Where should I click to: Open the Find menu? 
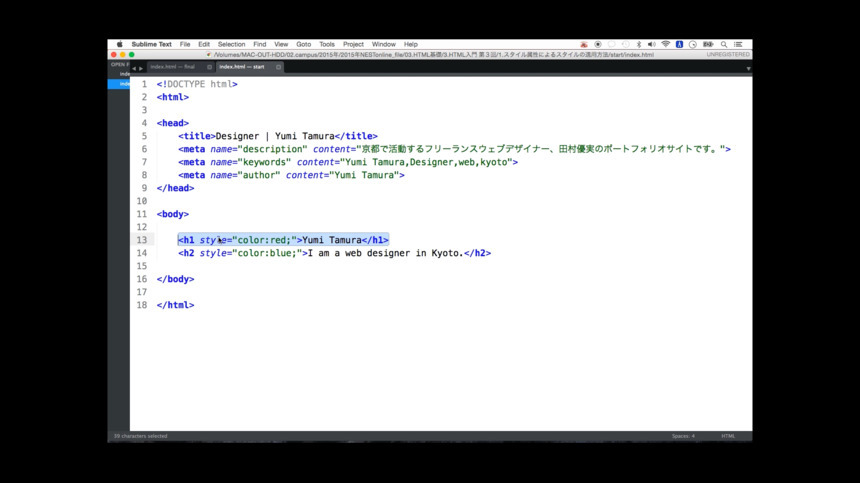(259, 44)
